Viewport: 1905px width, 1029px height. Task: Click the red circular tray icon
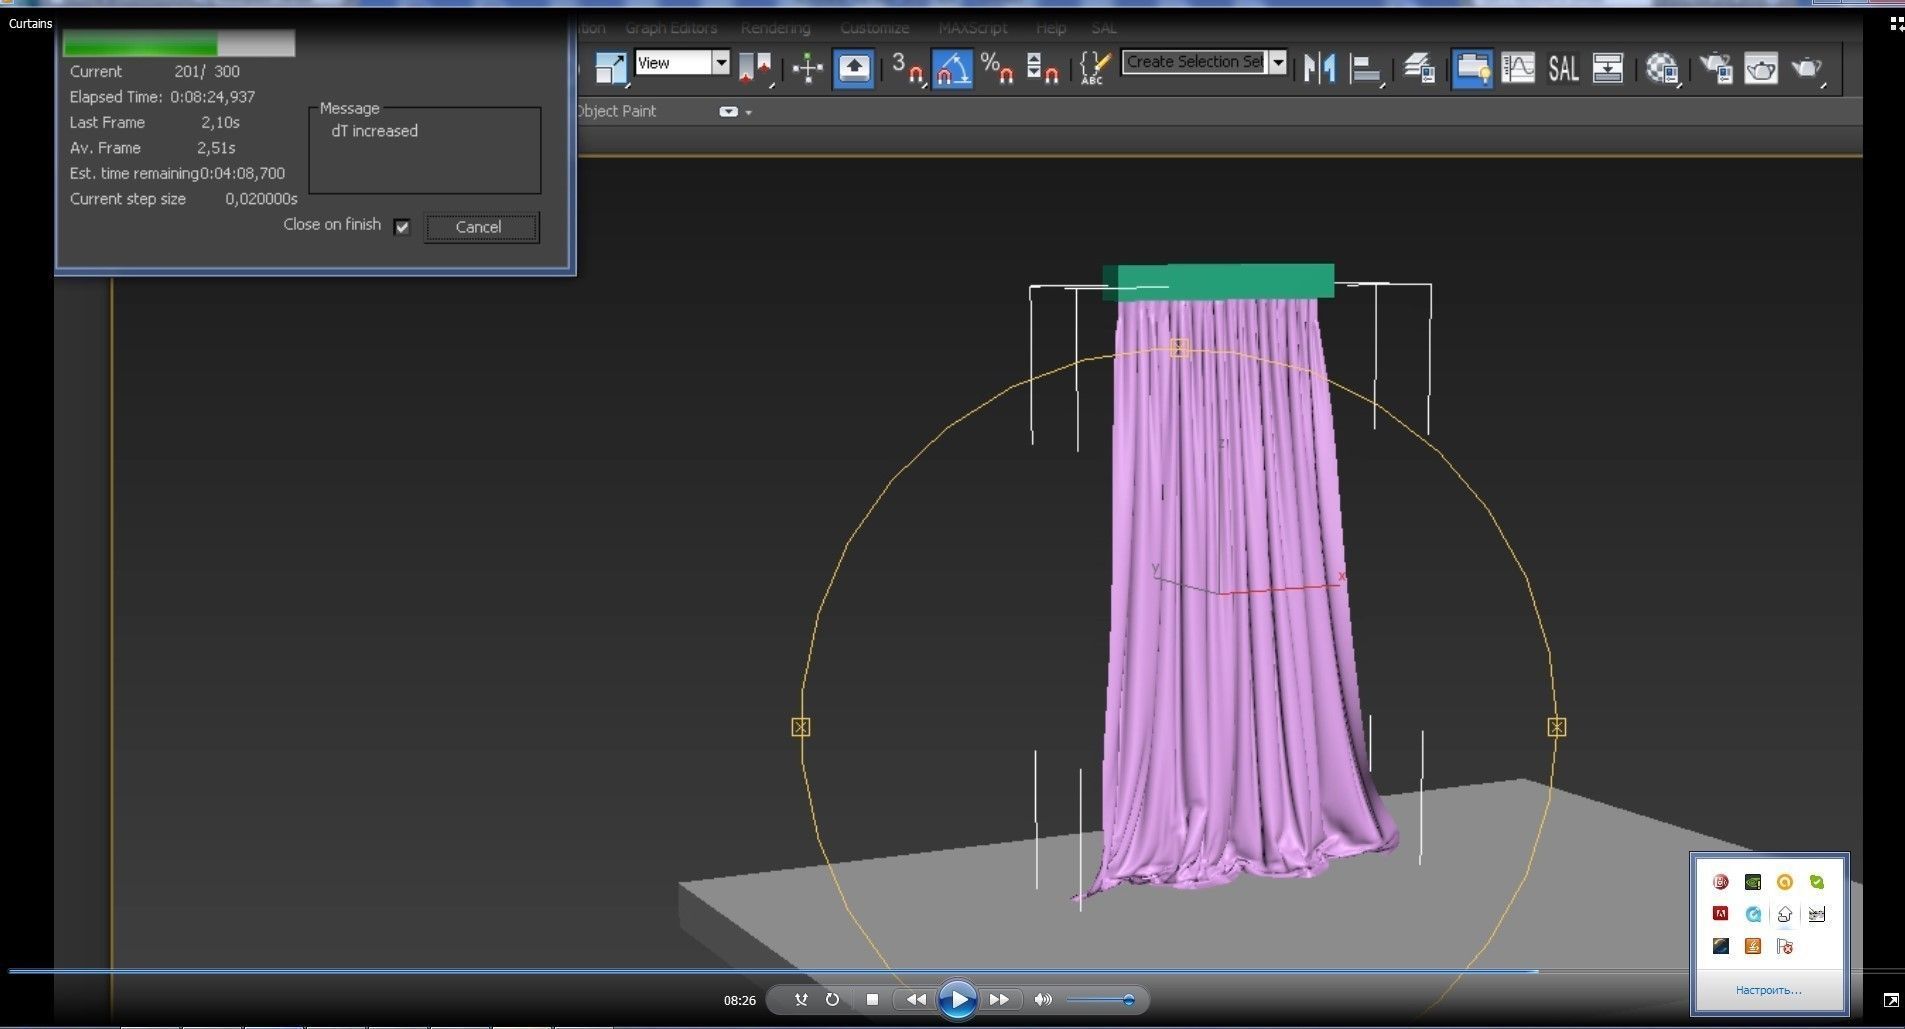[1720, 882]
